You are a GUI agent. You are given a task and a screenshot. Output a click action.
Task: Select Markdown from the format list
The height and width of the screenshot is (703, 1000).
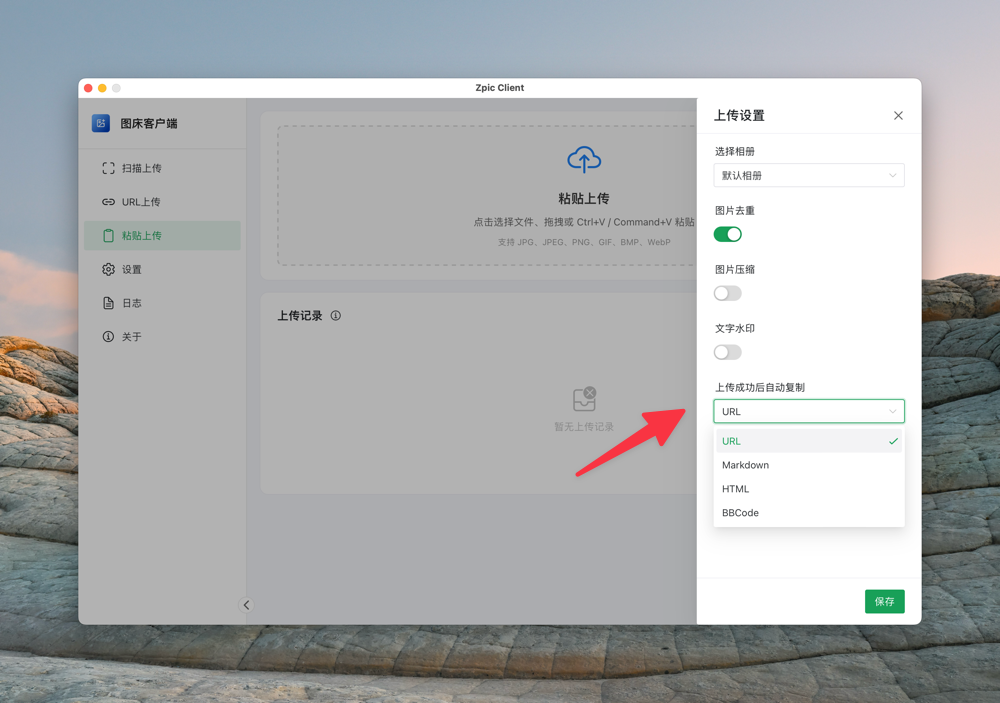[x=746, y=465]
